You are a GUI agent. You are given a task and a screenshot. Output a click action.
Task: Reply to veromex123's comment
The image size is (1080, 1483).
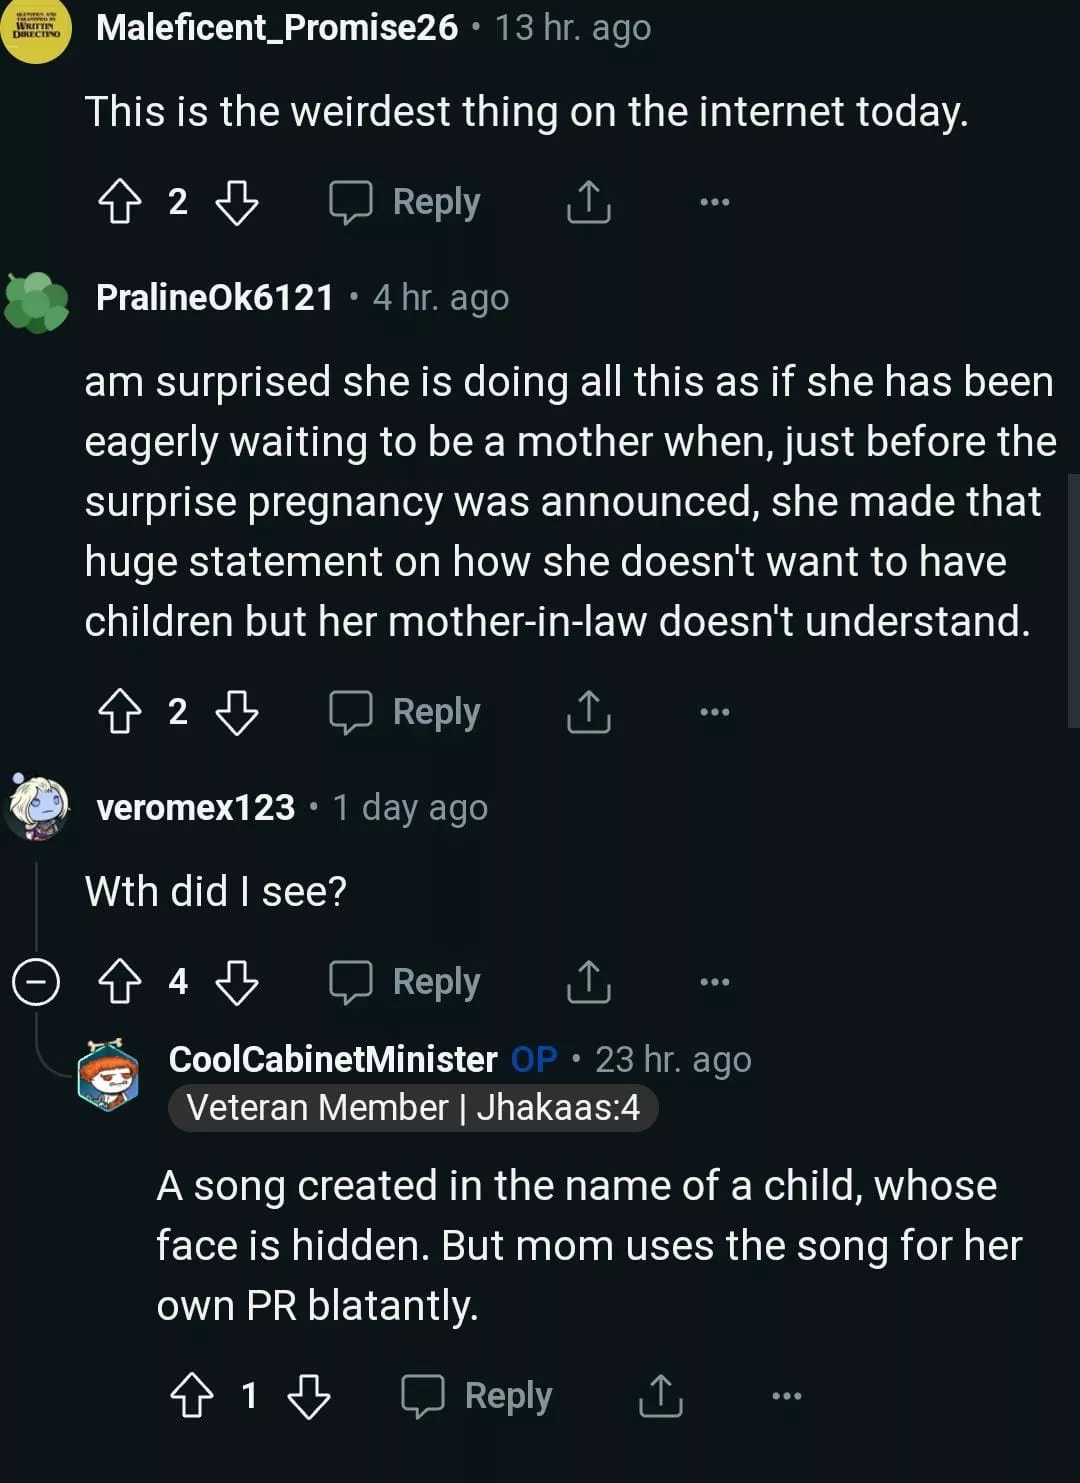[x=406, y=982]
